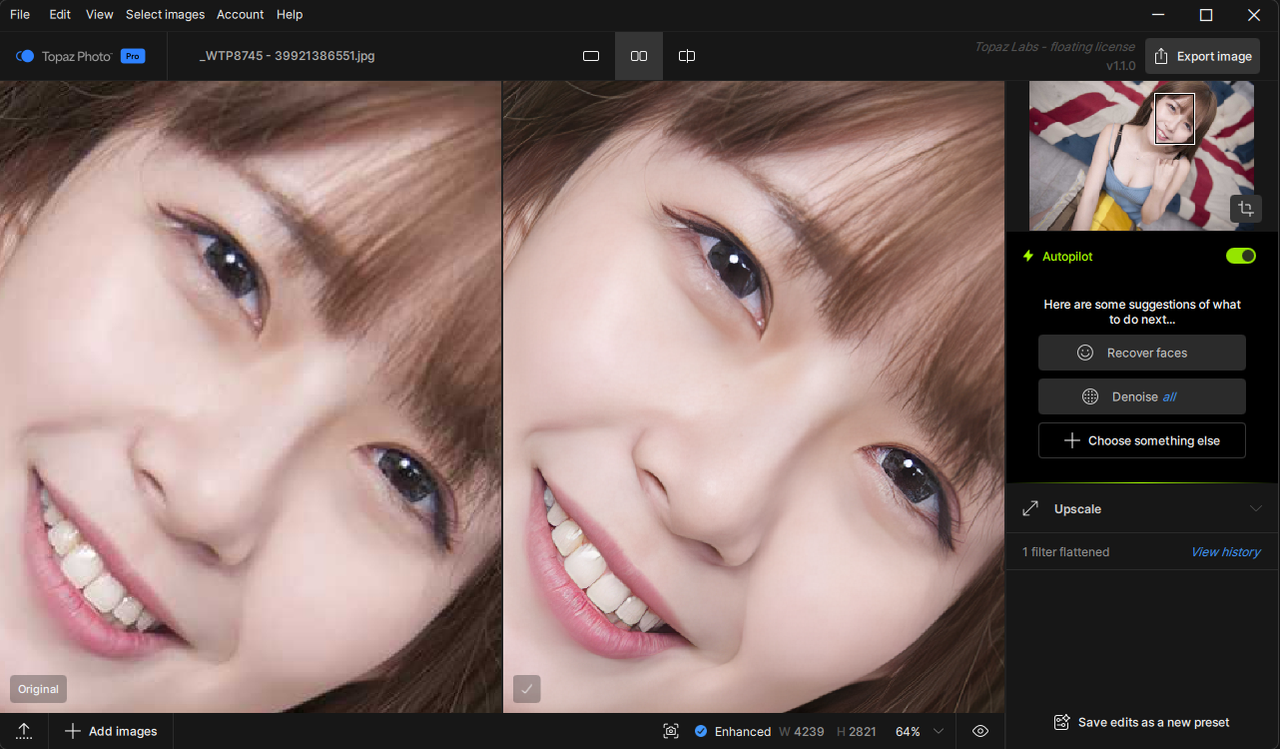Screen dimensions: 1280x749
Task: Activate the split view comparison icon
Action: (x=687, y=56)
